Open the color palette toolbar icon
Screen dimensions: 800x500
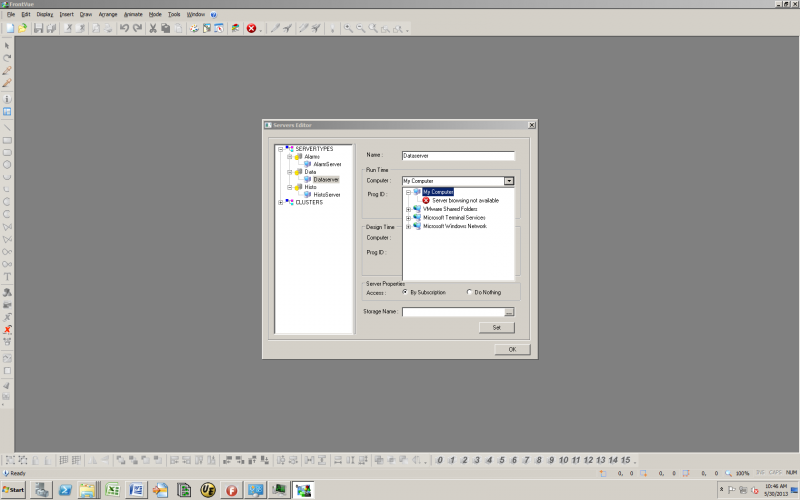click(194, 29)
